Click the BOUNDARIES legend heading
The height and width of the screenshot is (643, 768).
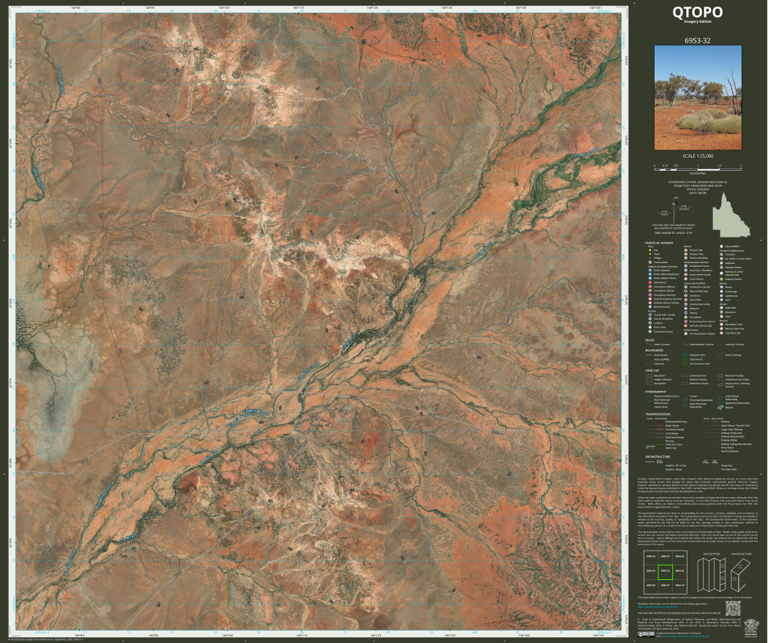(656, 350)
